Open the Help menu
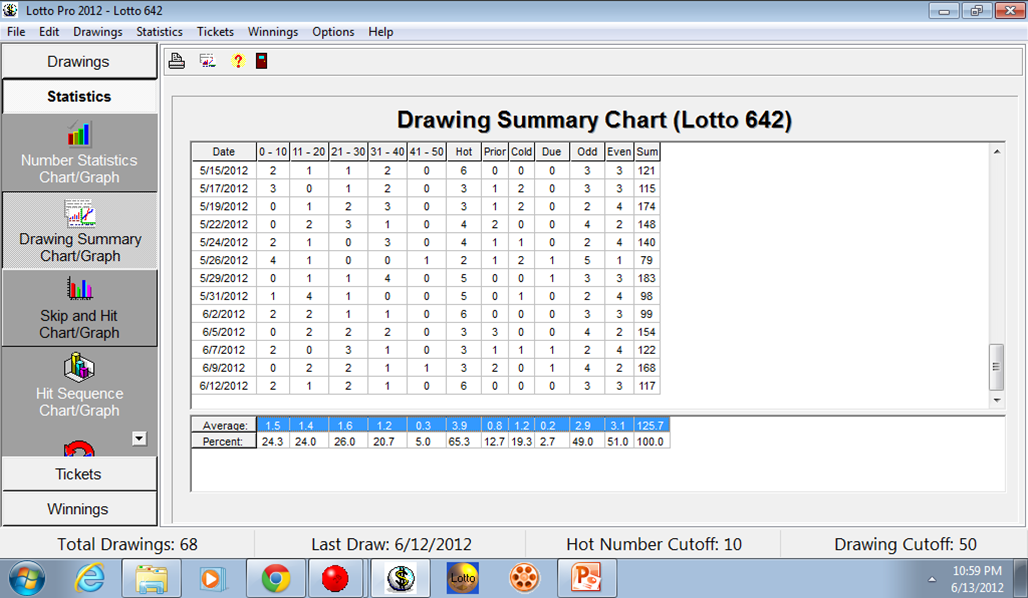 (x=380, y=31)
